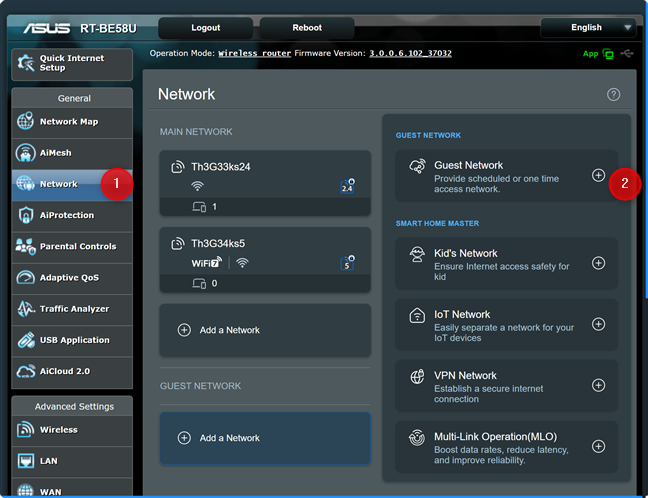The height and width of the screenshot is (498, 648).
Task: Click the Quick Internet Setup icon
Action: [x=26, y=63]
